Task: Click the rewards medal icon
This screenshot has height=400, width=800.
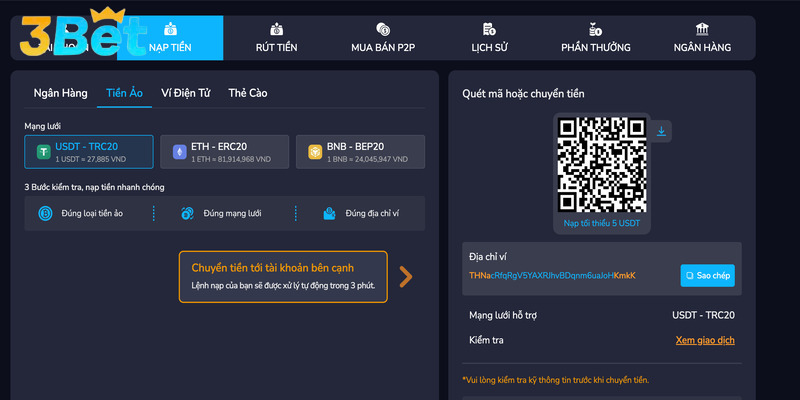Action: 595,29
